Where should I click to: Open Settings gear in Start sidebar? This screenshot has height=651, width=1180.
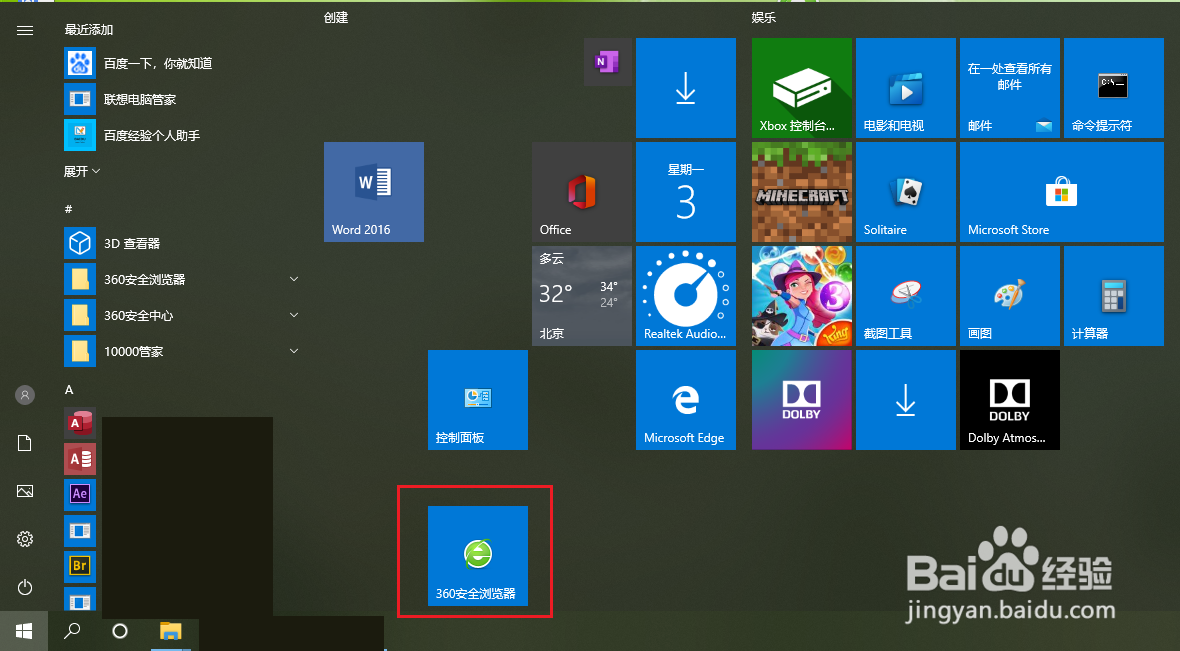point(25,539)
